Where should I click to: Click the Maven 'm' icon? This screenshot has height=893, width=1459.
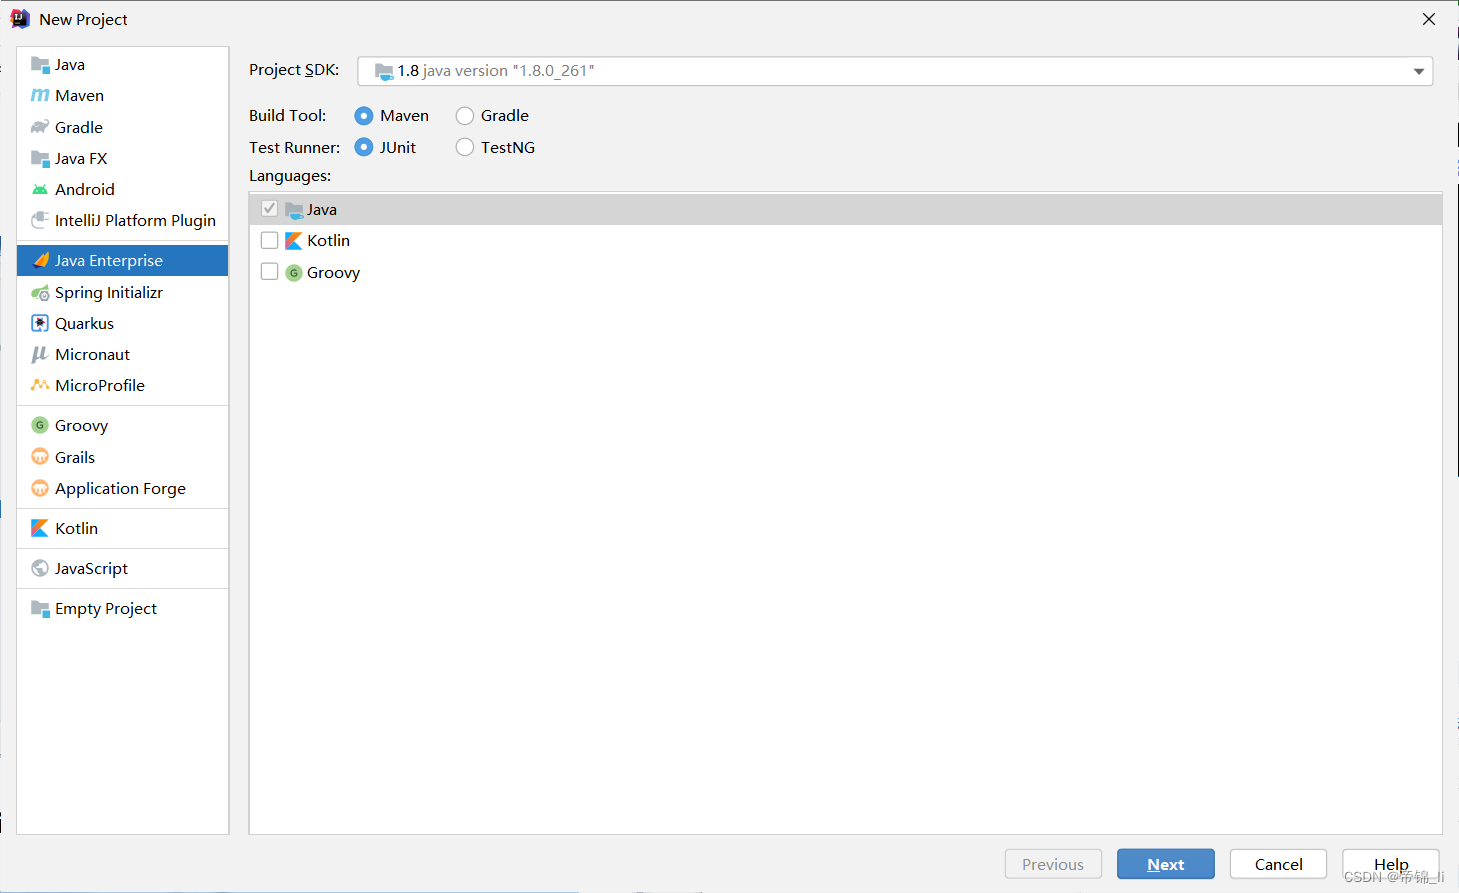40,96
